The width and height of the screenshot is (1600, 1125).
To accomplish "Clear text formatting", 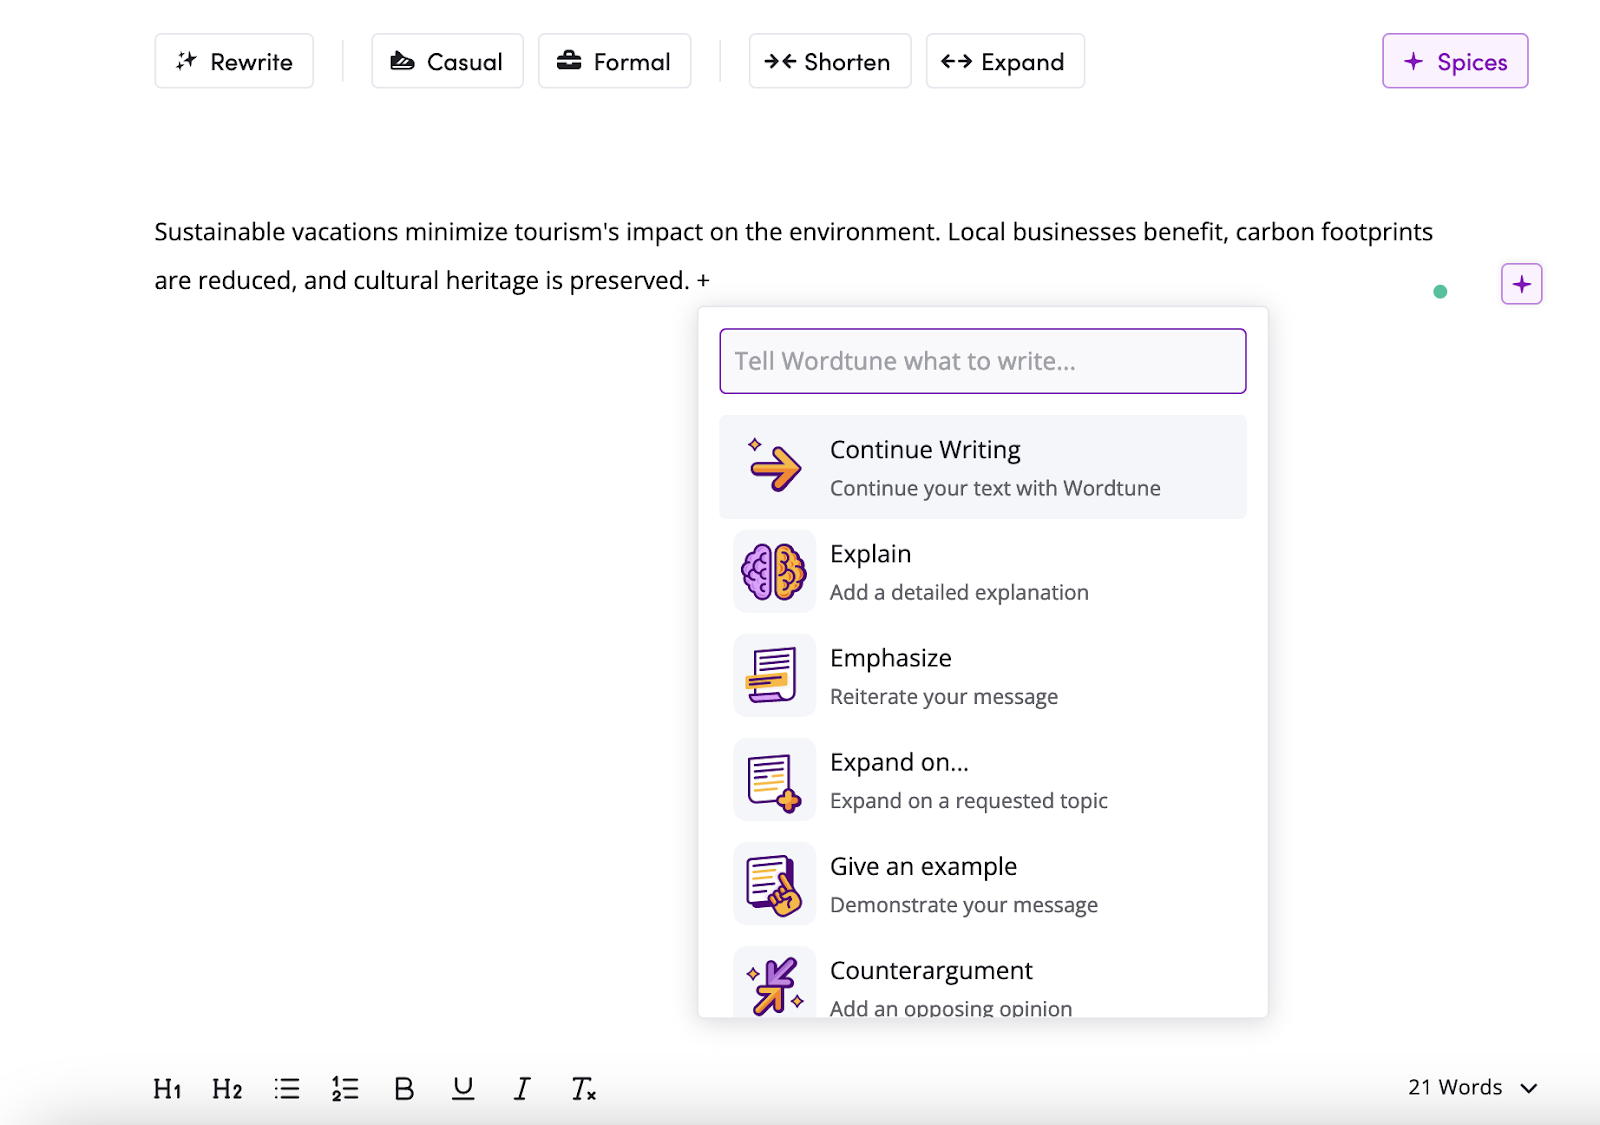I will click(x=583, y=1088).
